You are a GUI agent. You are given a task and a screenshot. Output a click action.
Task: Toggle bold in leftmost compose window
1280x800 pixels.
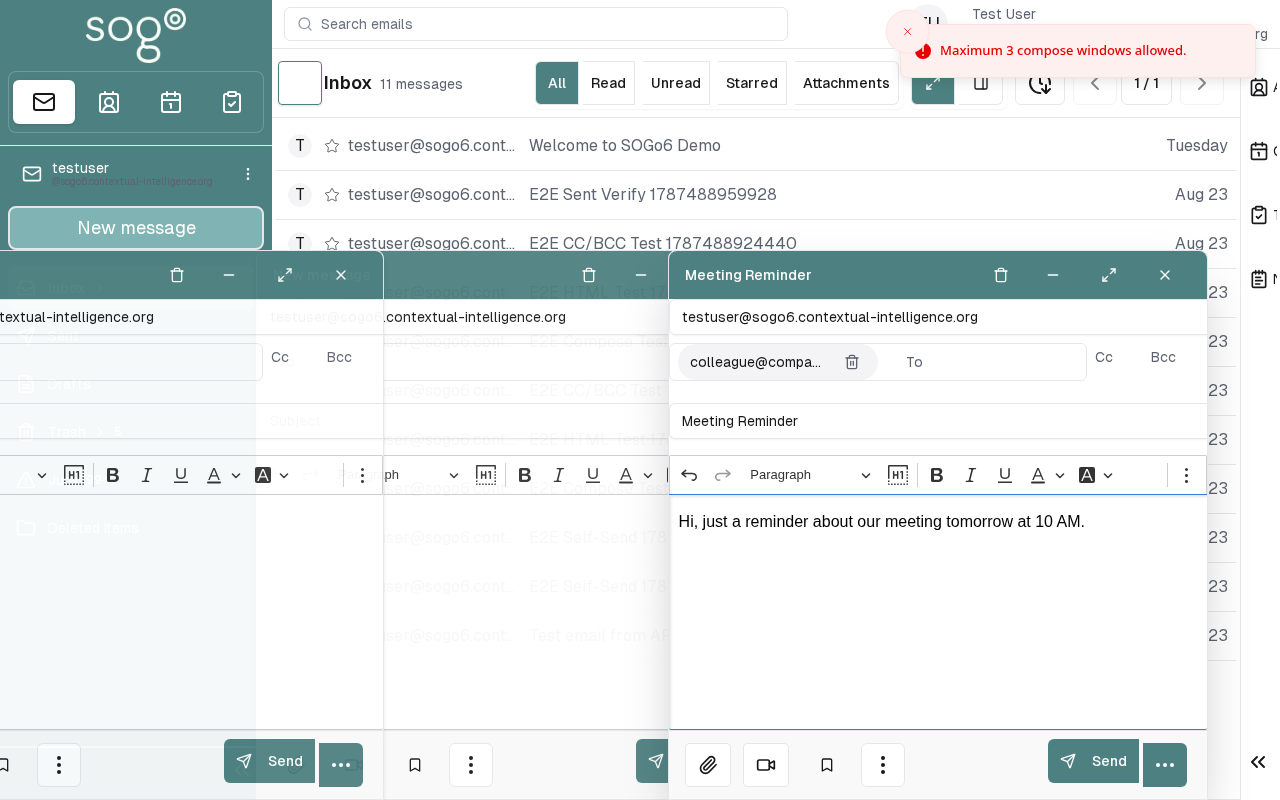113,475
